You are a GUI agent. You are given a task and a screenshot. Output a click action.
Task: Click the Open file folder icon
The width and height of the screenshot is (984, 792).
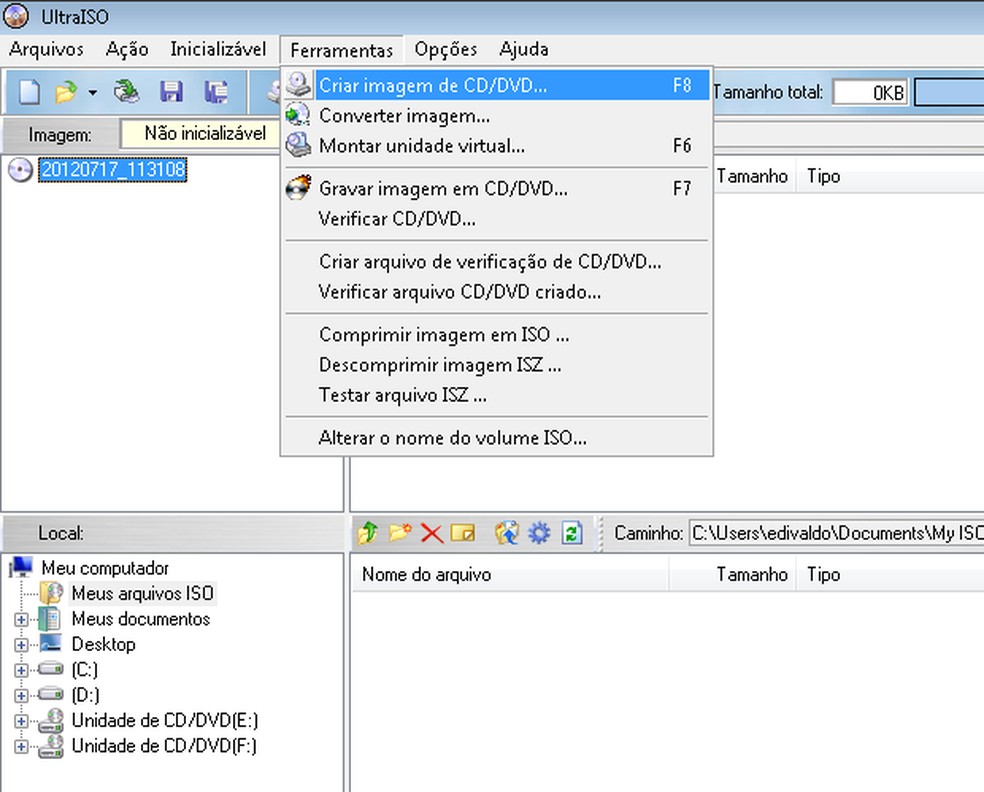(x=66, y=92)
